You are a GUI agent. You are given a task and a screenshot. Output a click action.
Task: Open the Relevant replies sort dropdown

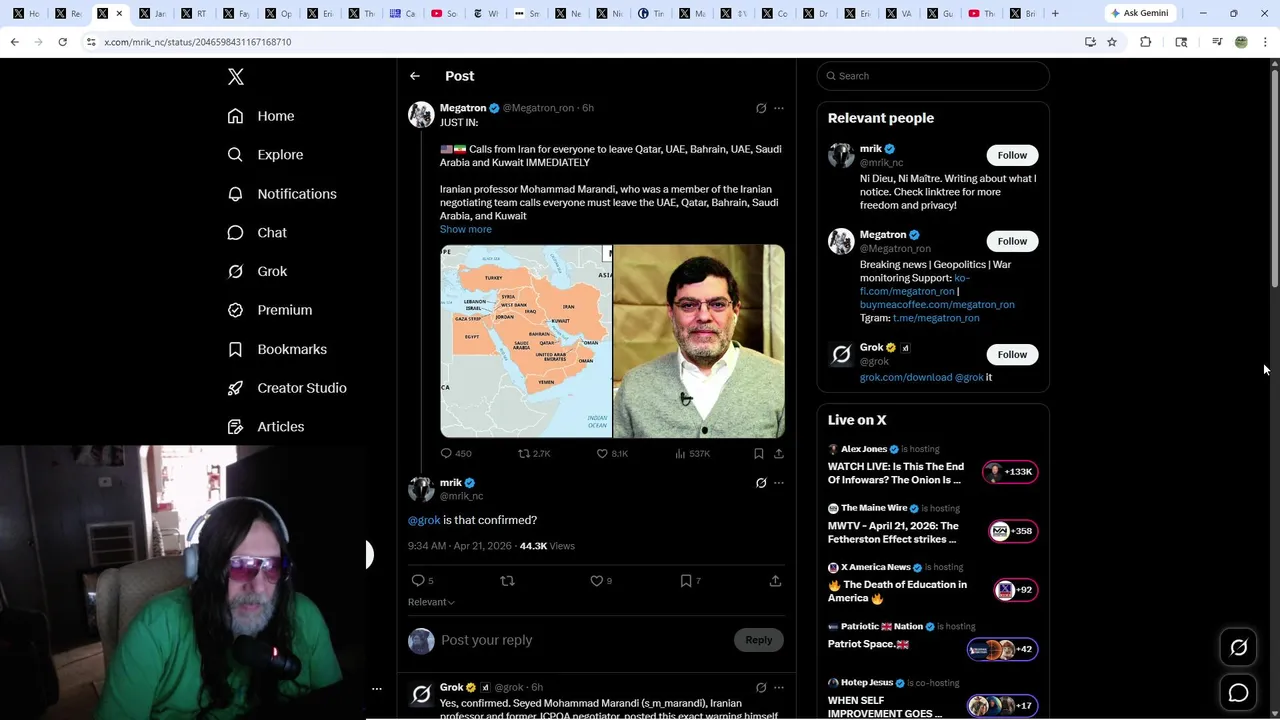(x=431, y=602)
